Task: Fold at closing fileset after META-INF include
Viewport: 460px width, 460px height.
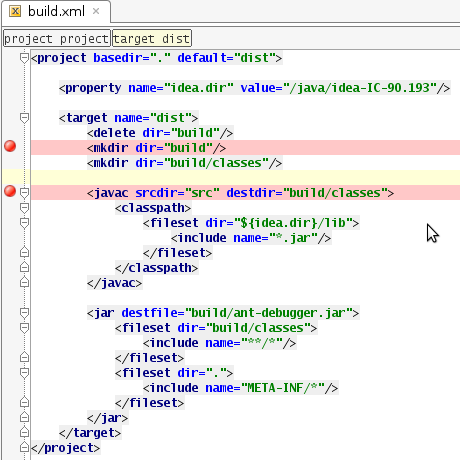Action: (24, 402)
